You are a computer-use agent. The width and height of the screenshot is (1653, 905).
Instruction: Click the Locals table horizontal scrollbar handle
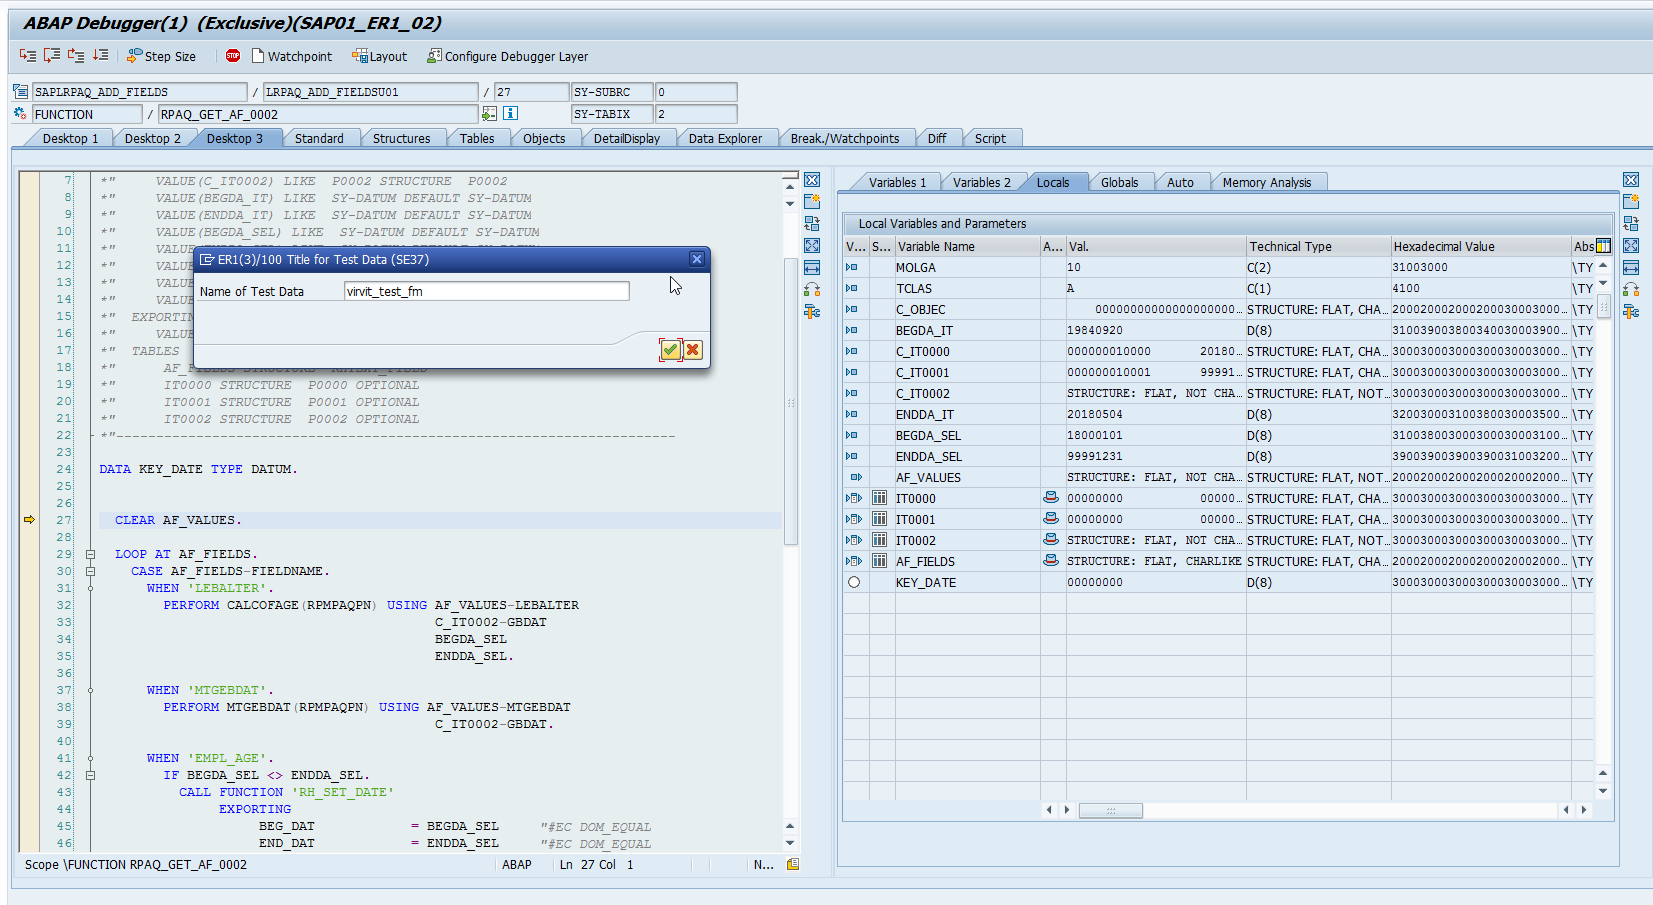click(1110, 810)
